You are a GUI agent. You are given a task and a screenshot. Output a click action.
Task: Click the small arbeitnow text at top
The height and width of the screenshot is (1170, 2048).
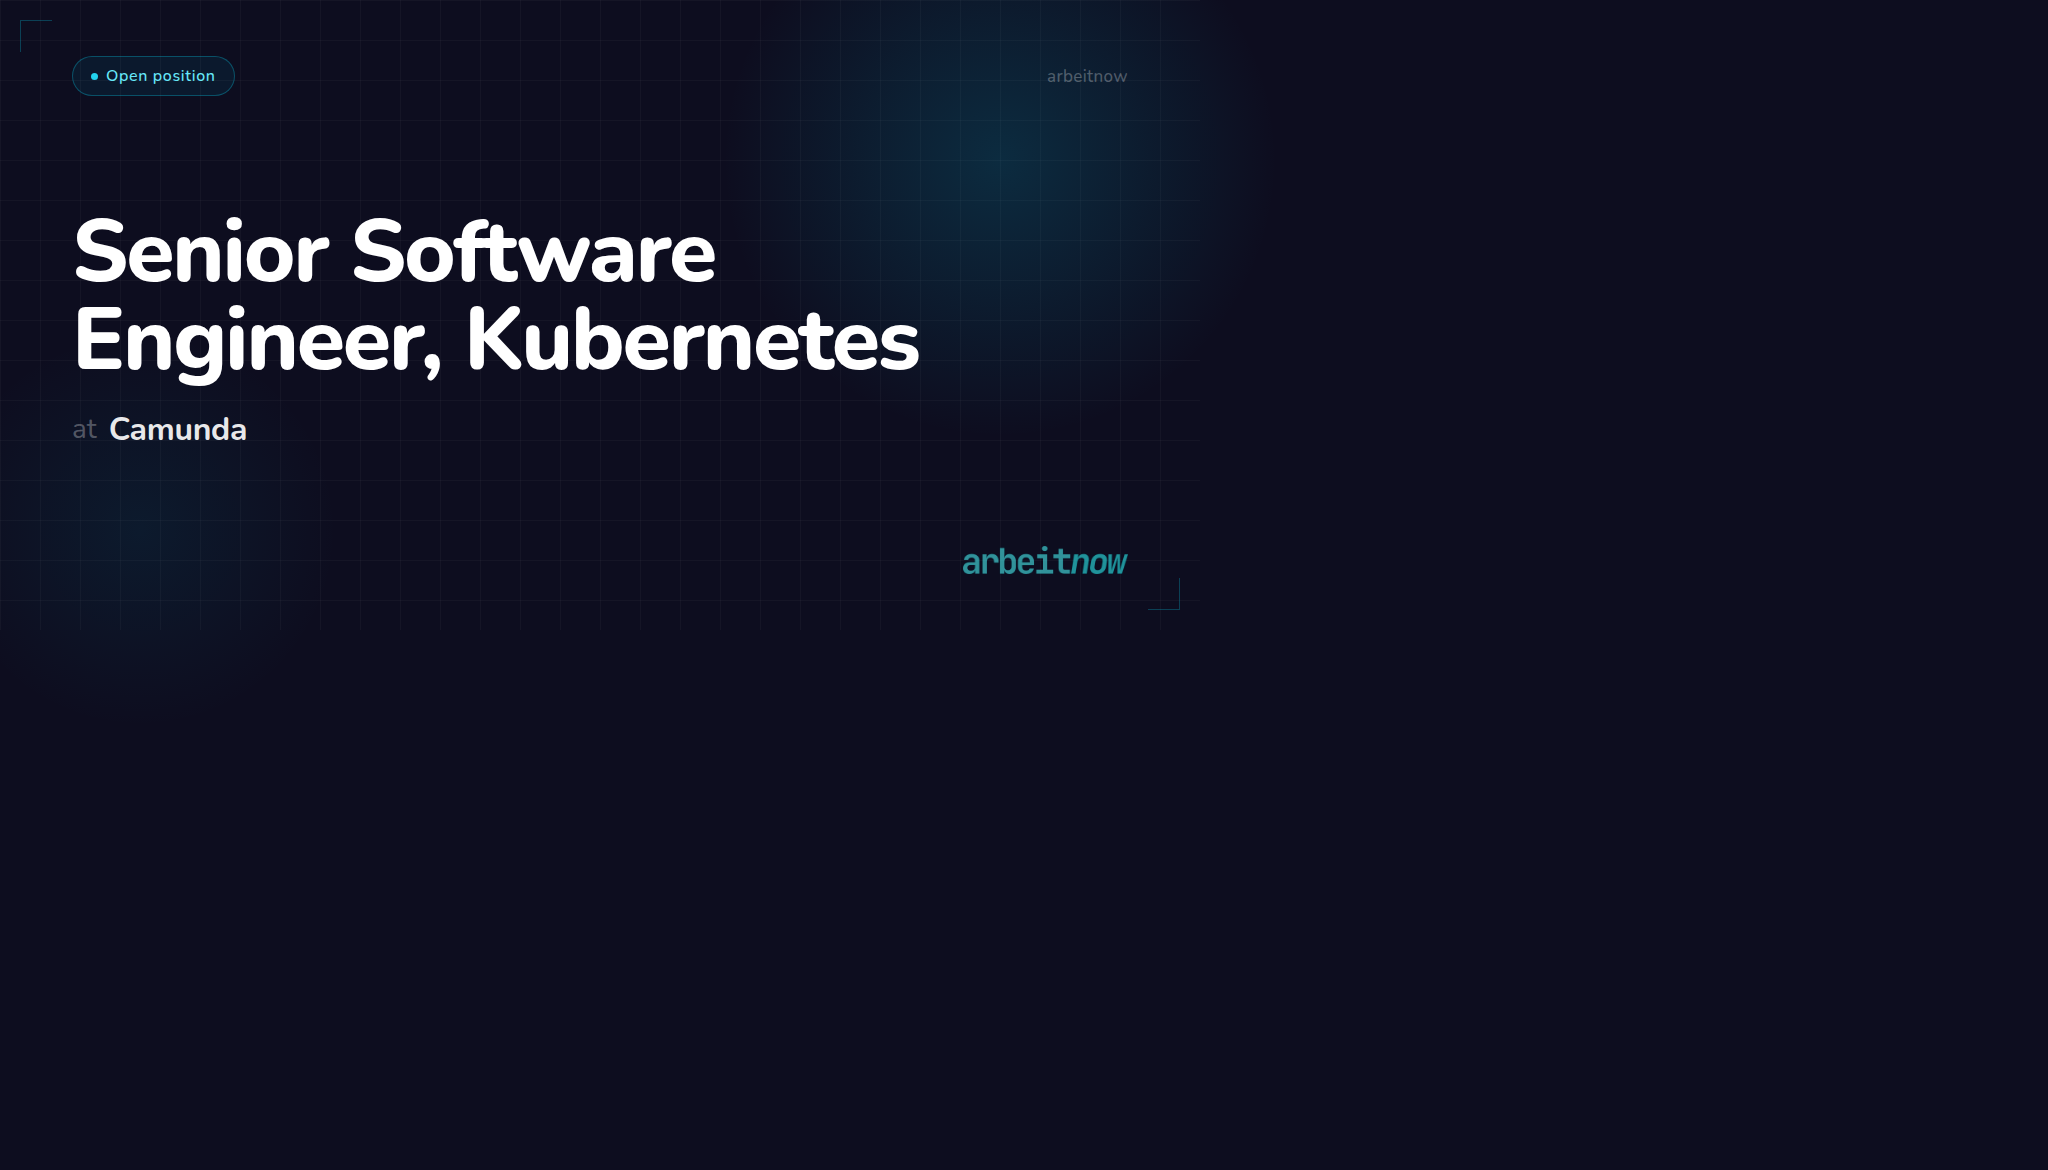(x=1087, y=76)
